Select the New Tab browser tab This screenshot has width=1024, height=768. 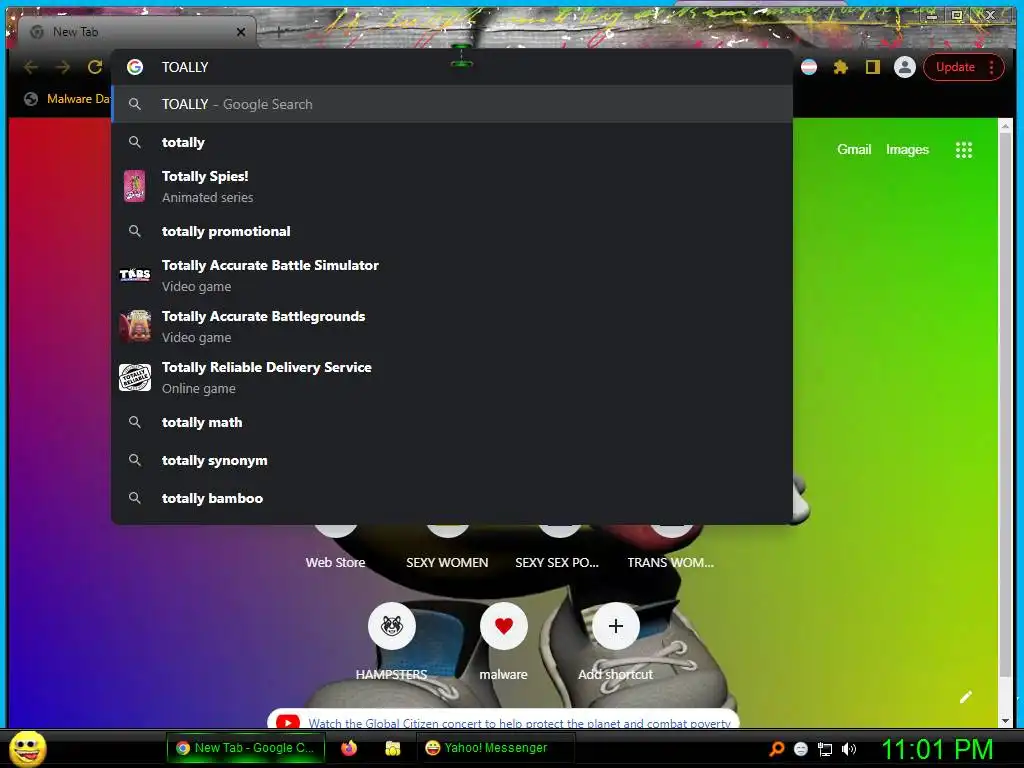click(x=136, y=31)
